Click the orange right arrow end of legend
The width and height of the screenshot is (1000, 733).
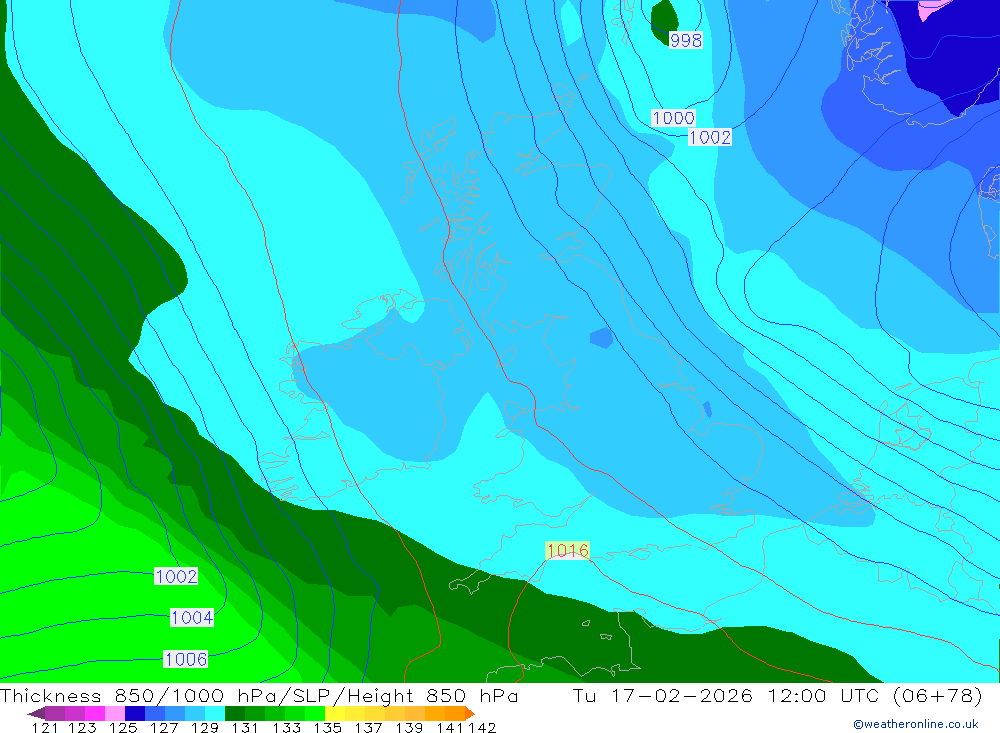469,713
